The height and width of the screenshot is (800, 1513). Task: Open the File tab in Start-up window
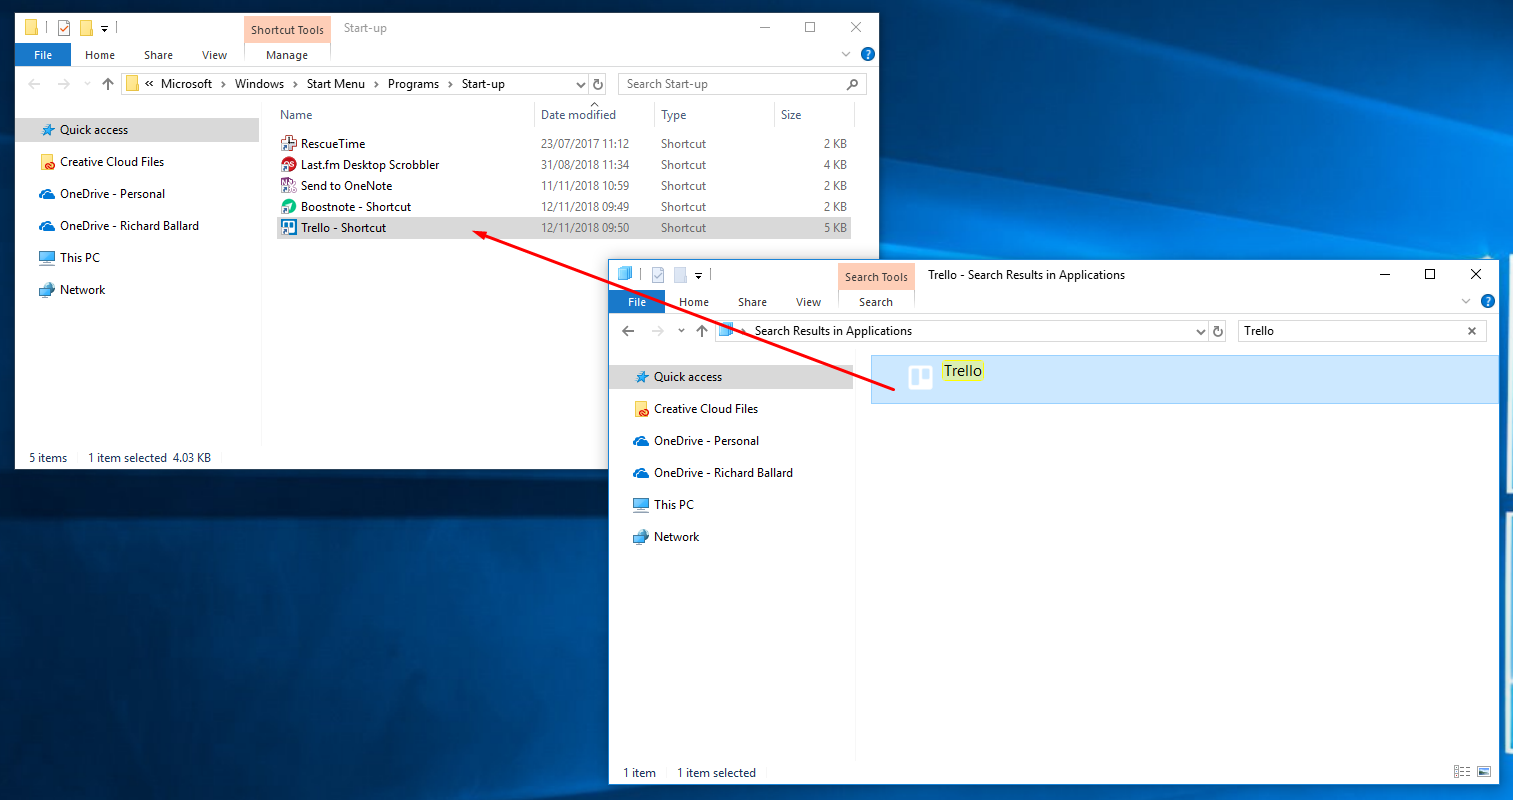(x=43, y=55)
